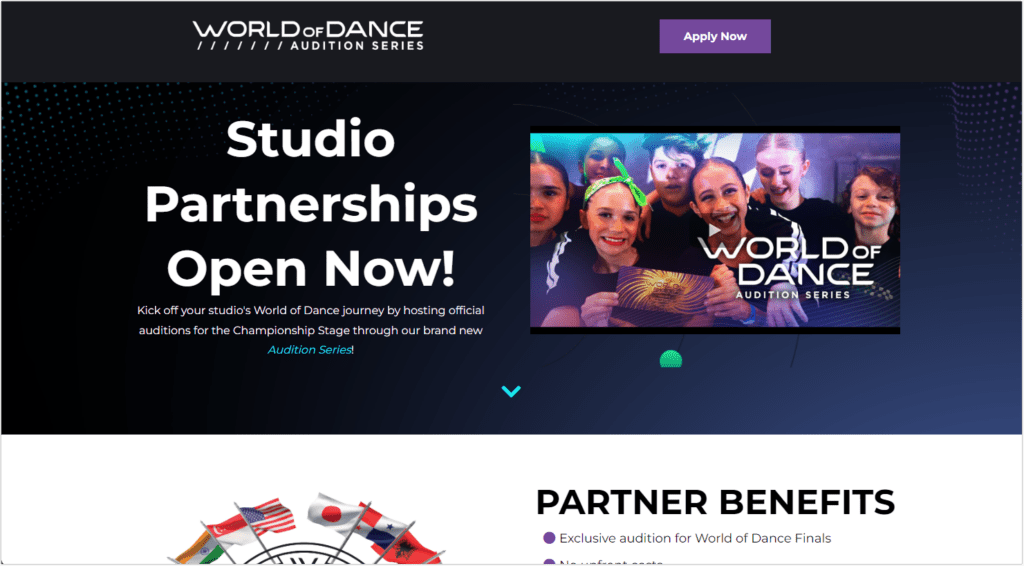Click the Japan flag

336,511
